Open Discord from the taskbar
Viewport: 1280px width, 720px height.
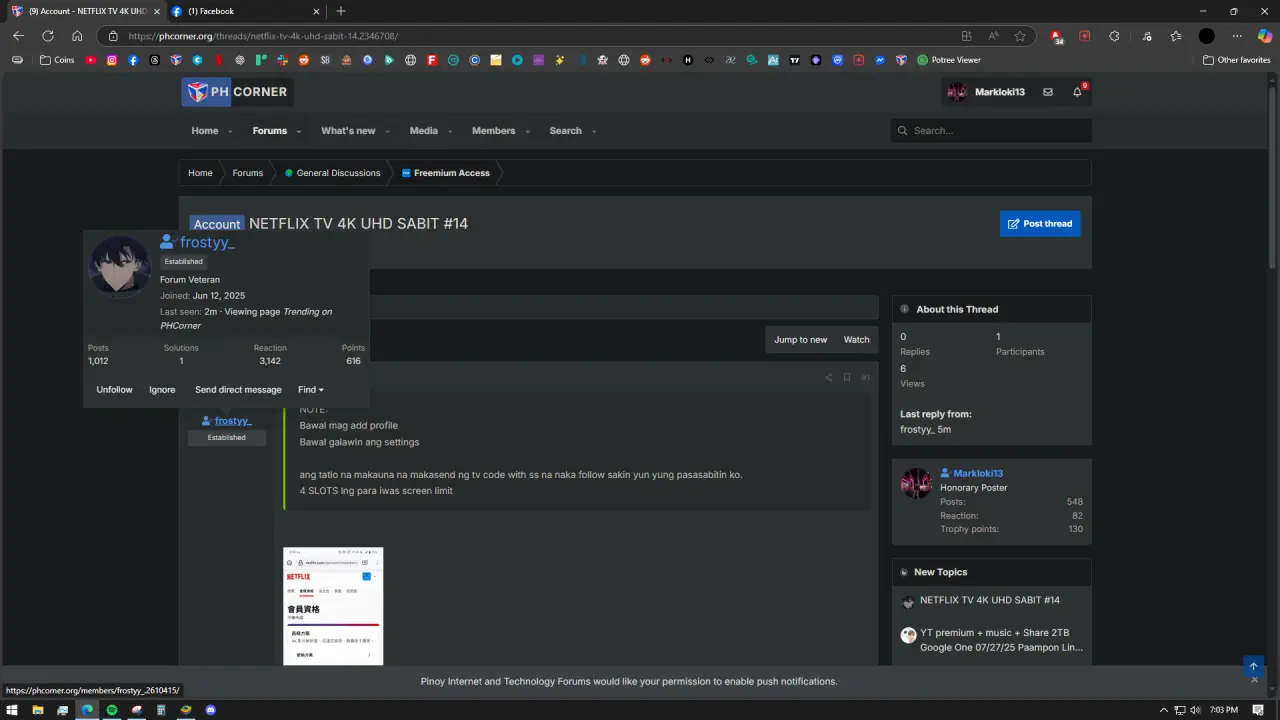tap(210, 710)
